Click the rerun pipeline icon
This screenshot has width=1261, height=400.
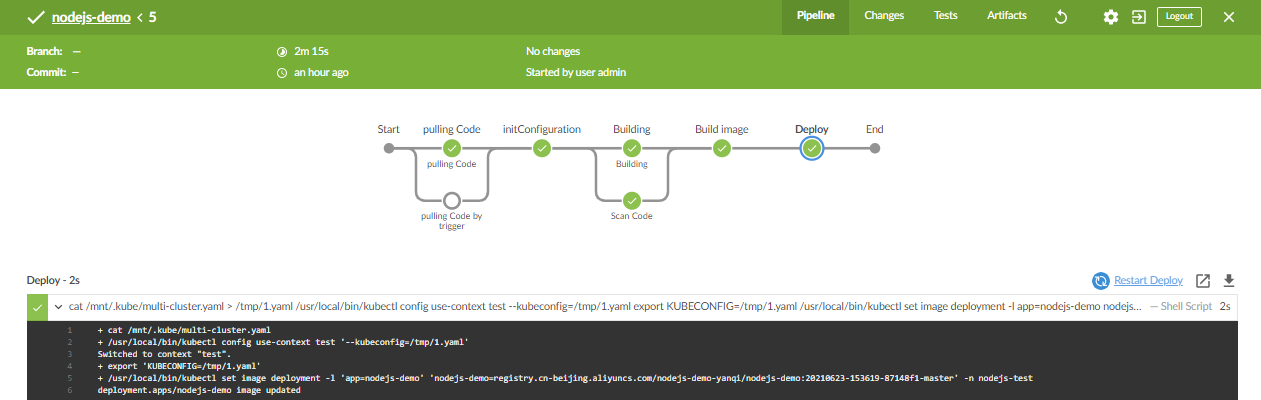click(x=1062, y=17)
